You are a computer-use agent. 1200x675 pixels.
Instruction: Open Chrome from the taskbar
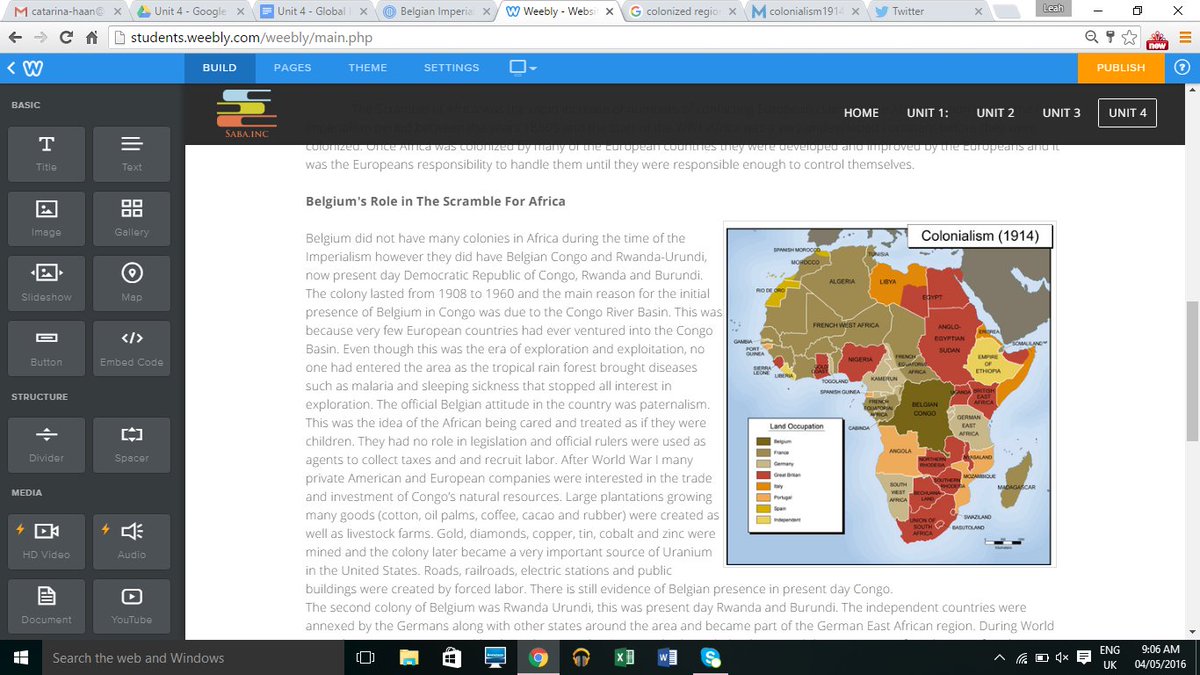point(538,657)
